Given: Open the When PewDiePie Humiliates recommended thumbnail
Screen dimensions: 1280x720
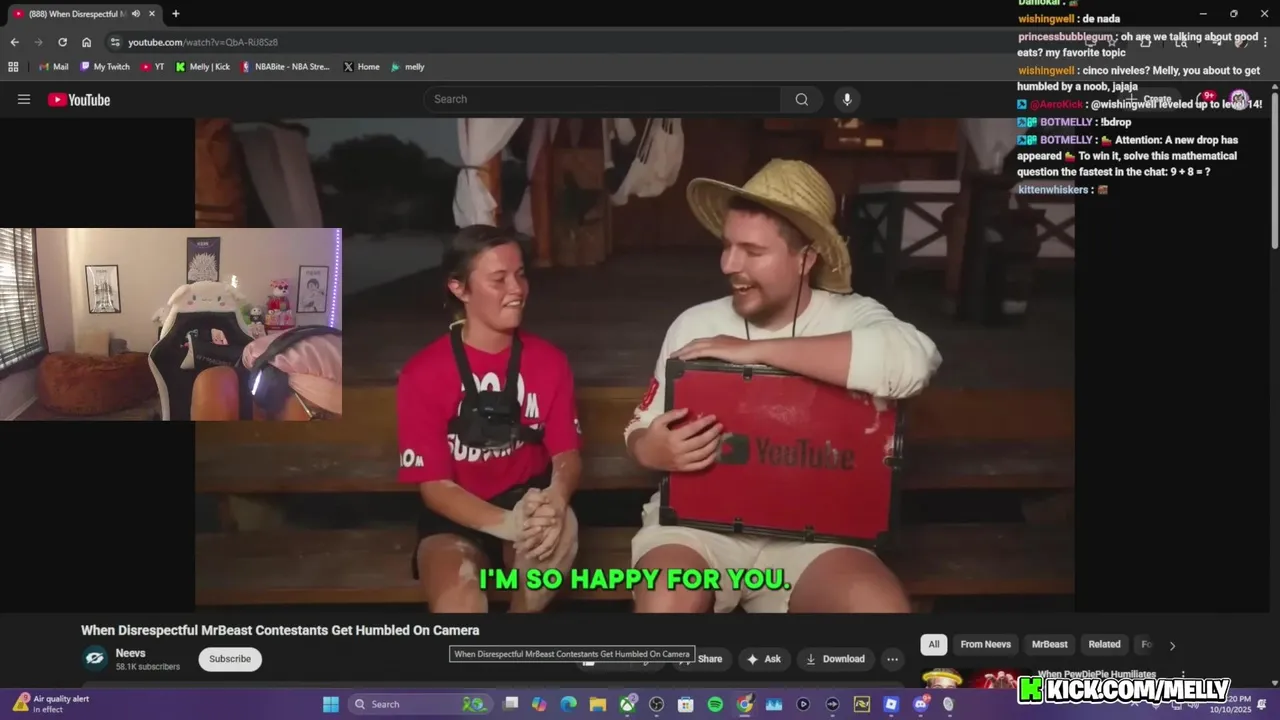Looking at the screenshot, I should [x=975, y=679].
